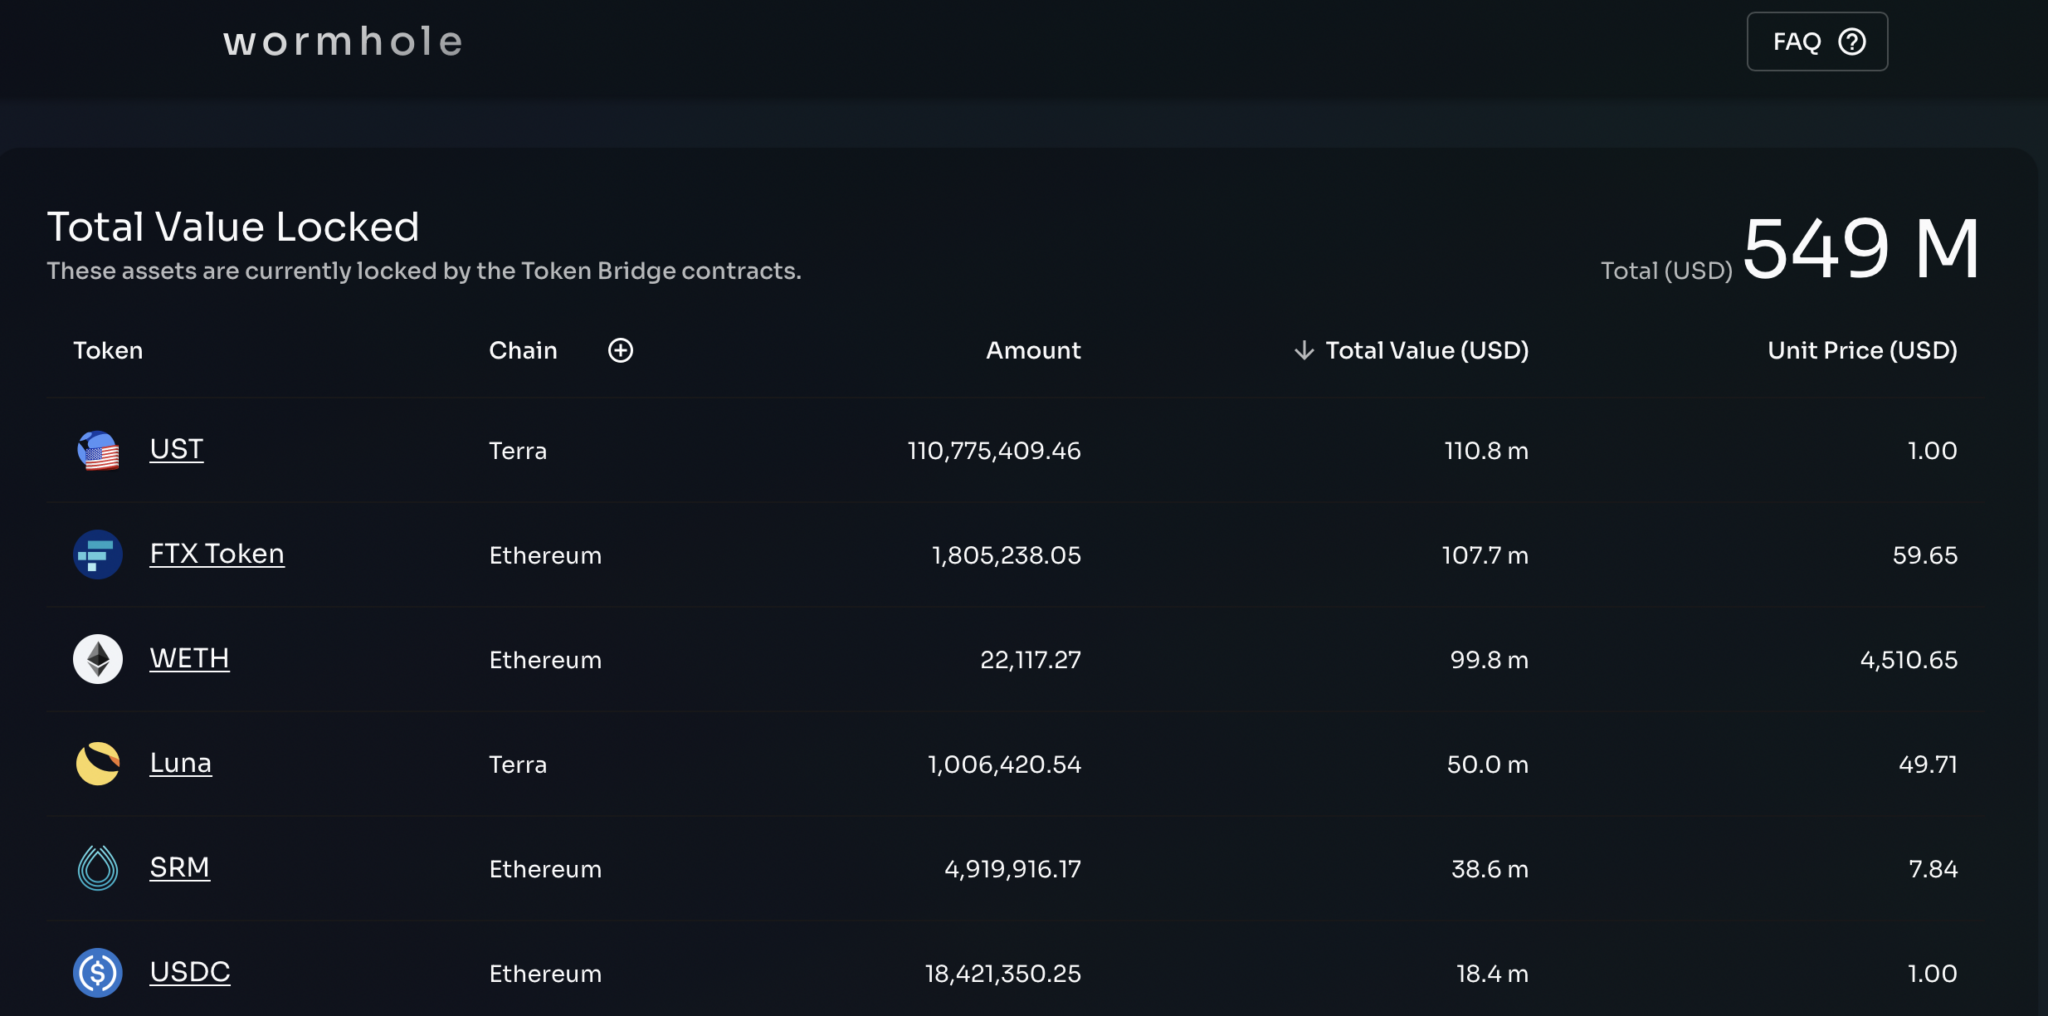Click the unit price 7.84
Image resolution: width=2048 pixels, height=1016 pixels.
coord(1933,869)
